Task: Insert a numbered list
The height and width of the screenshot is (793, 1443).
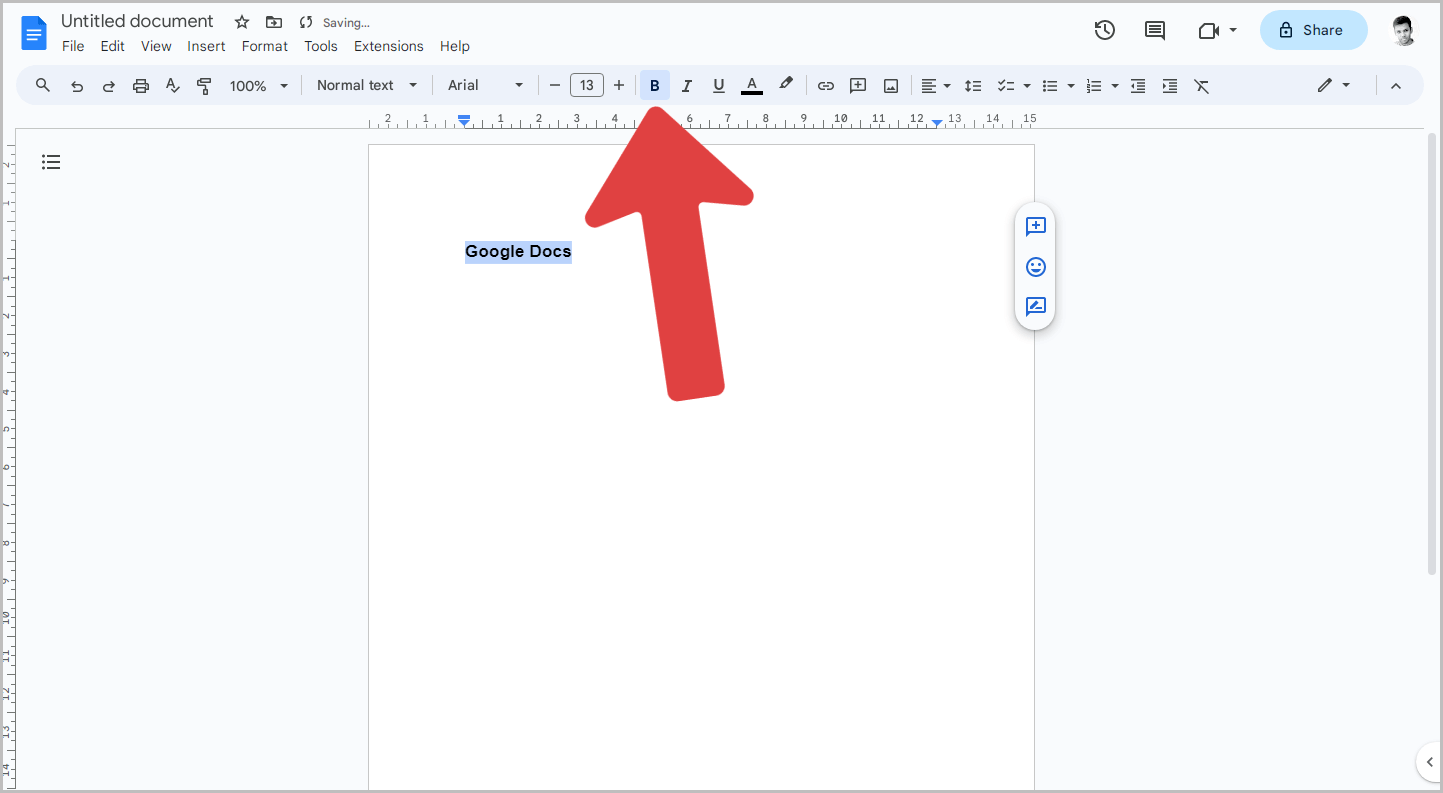Action: point(1094,86)
